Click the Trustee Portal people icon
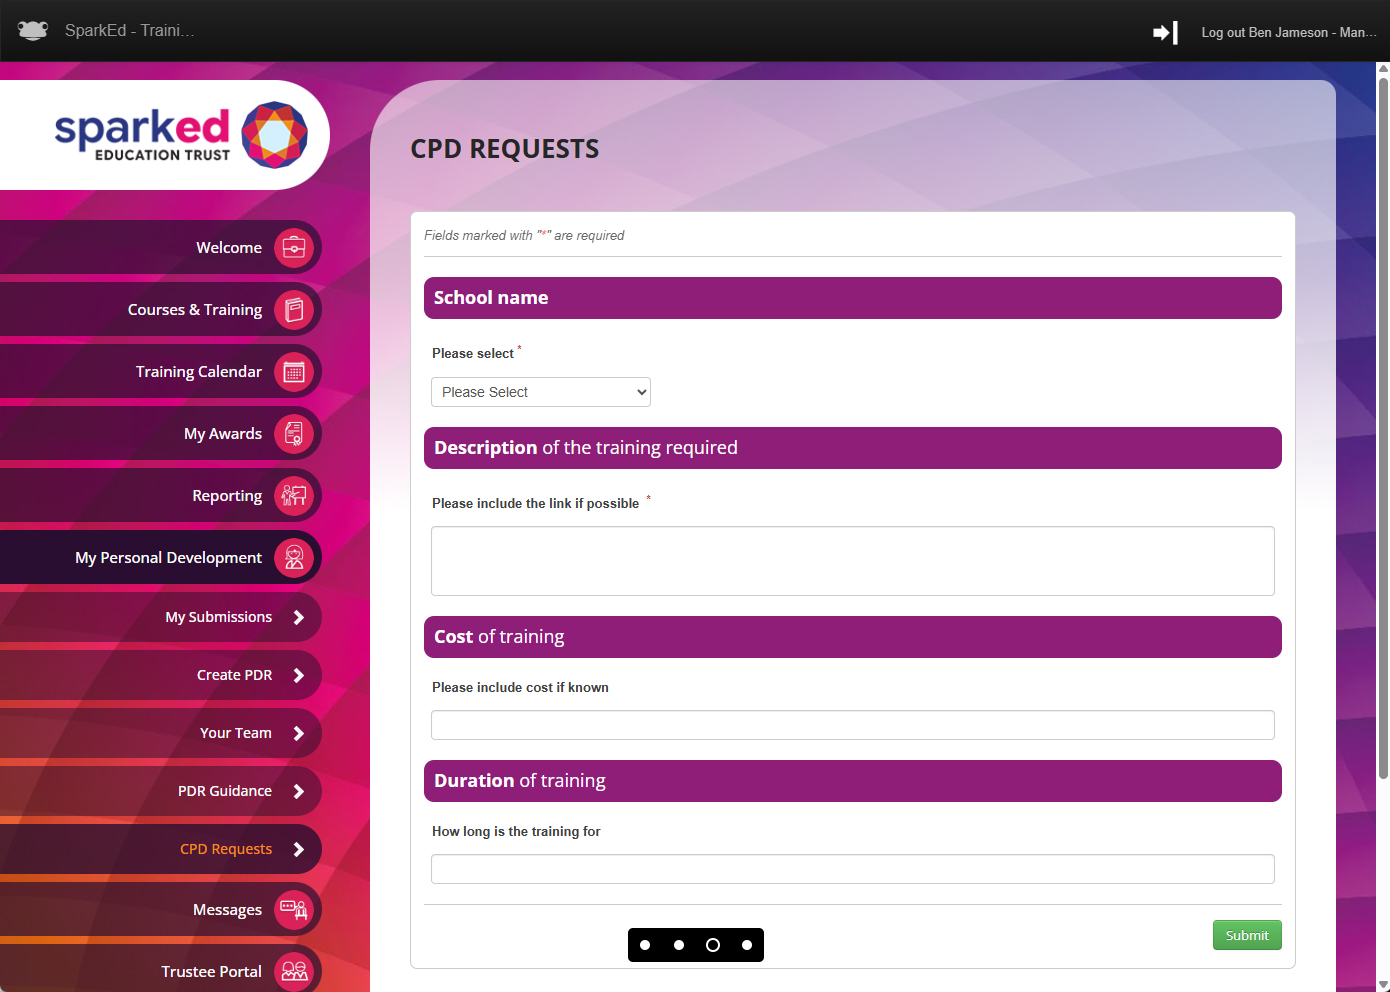 [294, 970]
